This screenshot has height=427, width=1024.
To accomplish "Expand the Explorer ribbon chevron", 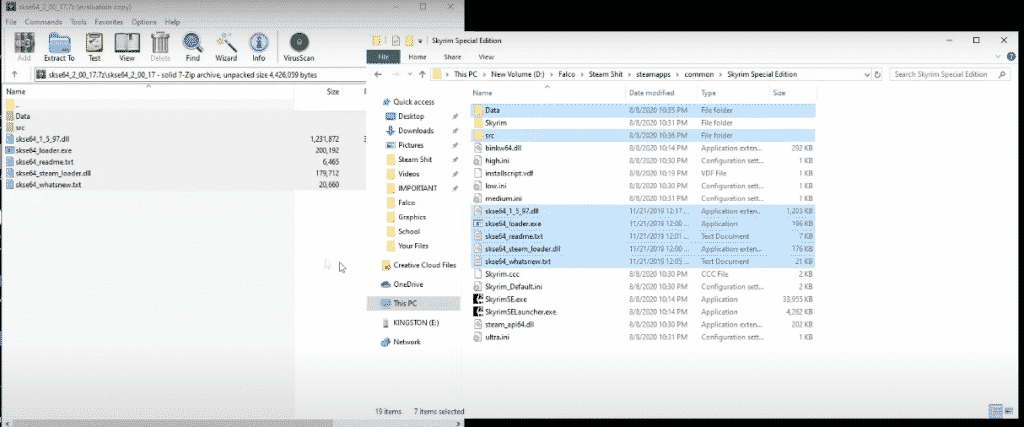I will [998, 57].
